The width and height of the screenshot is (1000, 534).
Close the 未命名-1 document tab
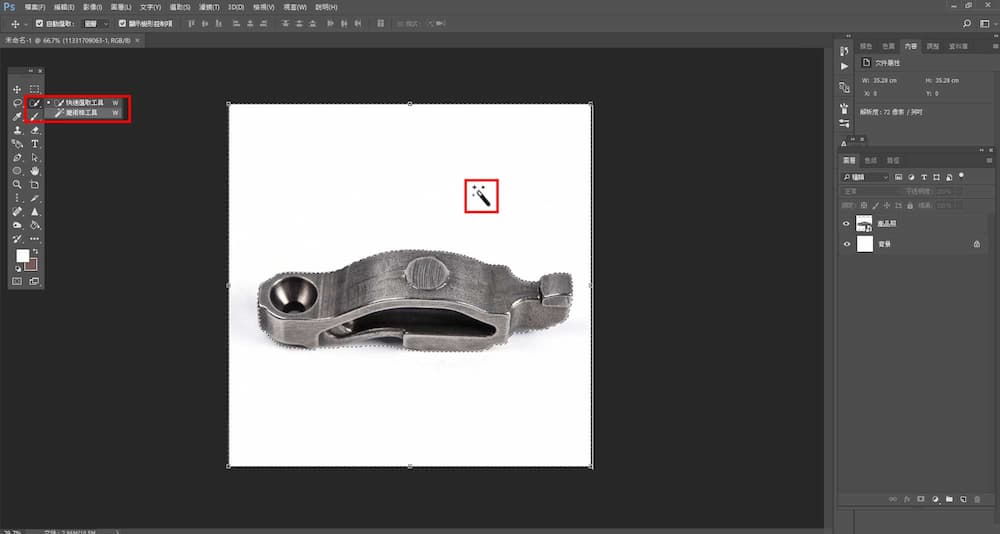137,40
